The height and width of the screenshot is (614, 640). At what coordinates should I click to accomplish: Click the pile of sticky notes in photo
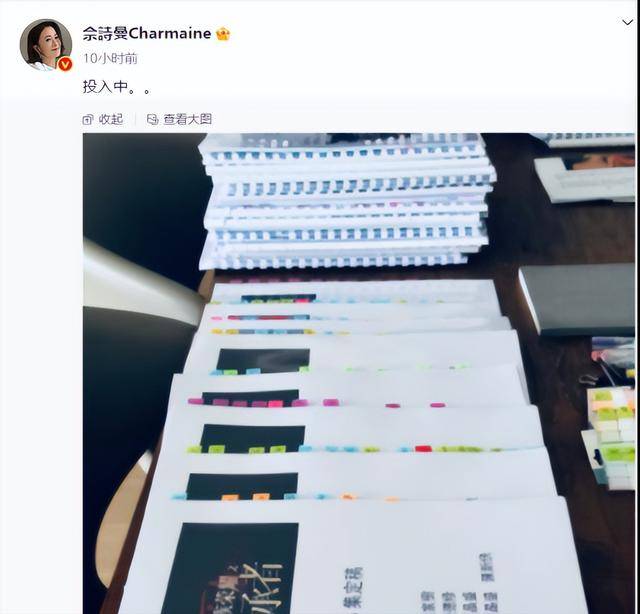609,437
